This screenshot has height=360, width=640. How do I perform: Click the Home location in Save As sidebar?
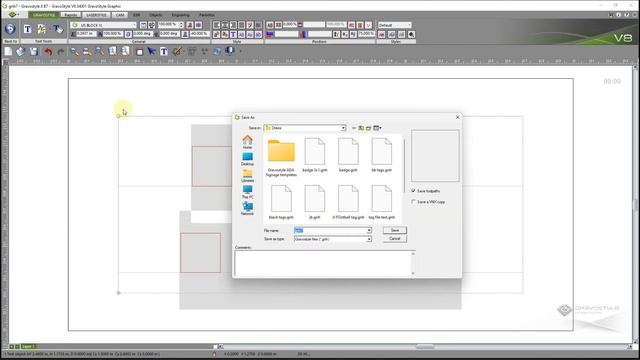coord(247,142)
